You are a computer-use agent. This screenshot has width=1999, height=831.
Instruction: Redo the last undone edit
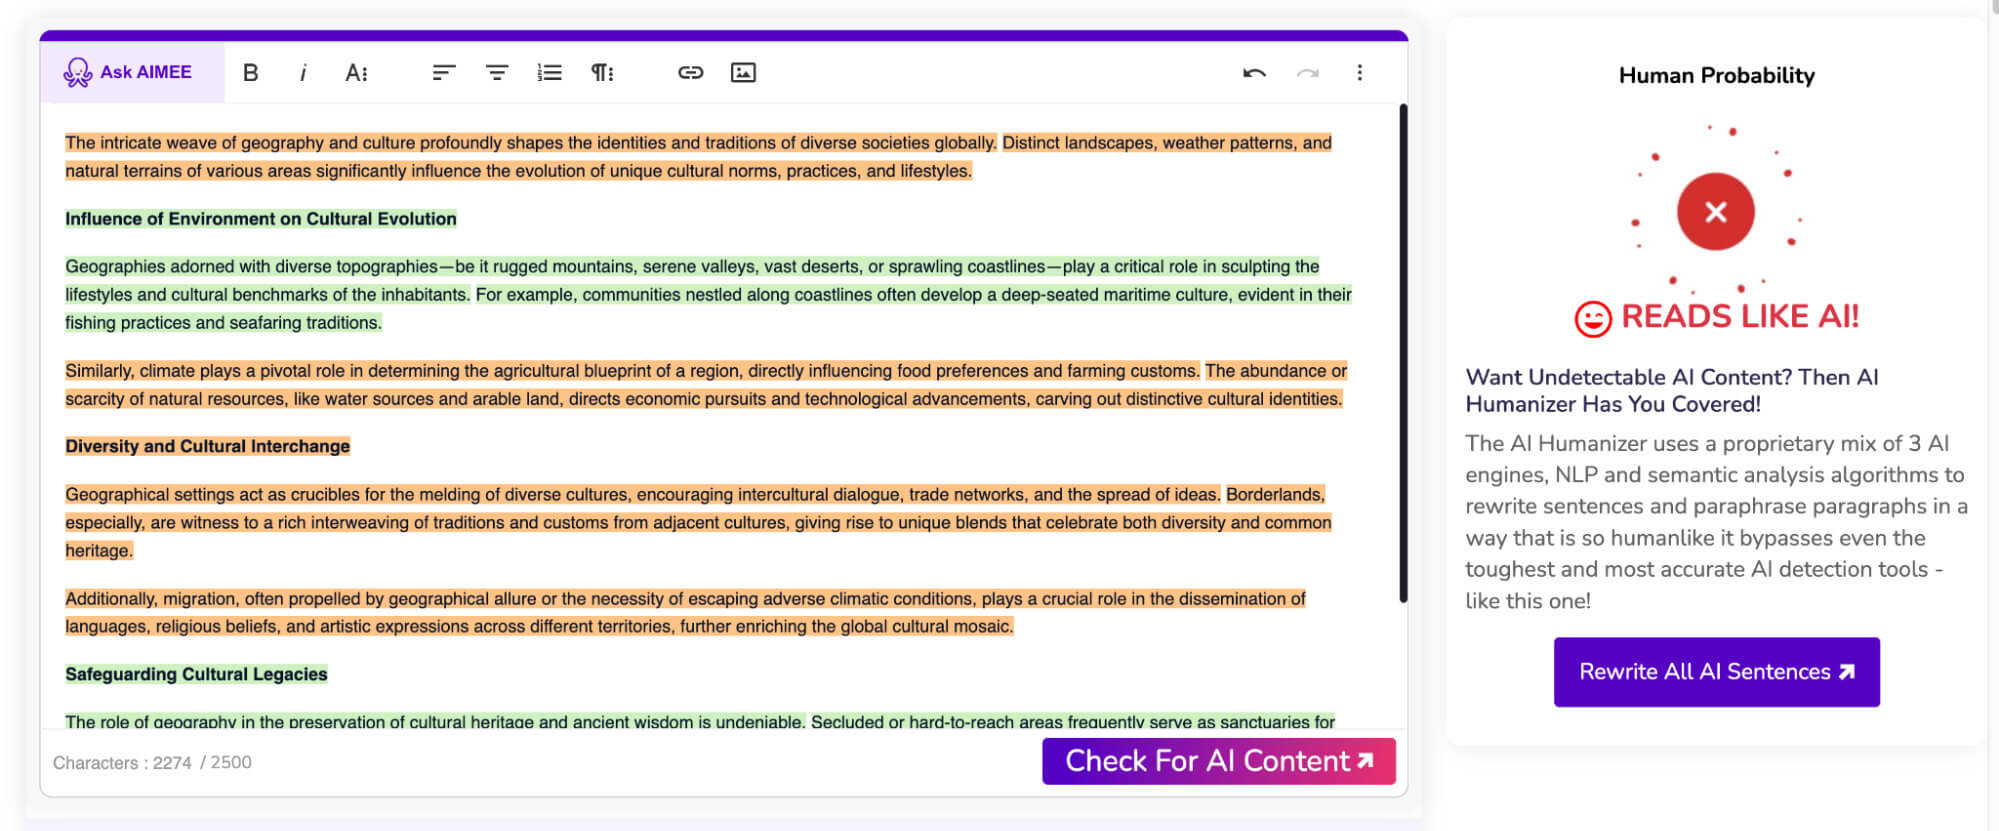(1307, 72)
